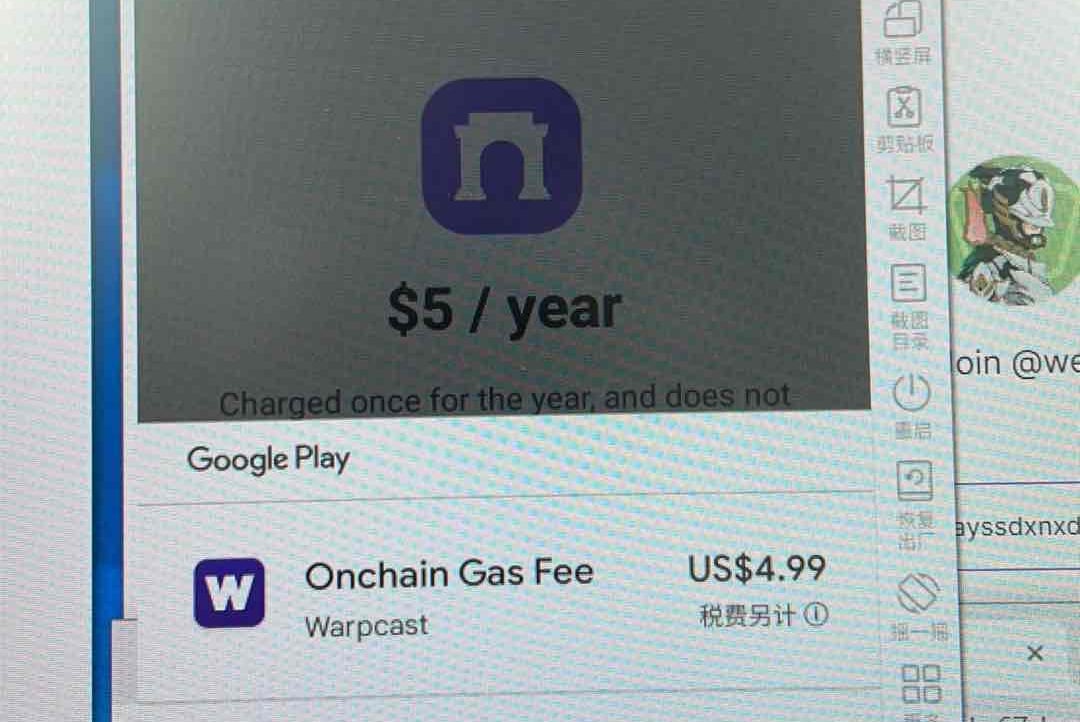
Task: Open the screenshot folder (截图目录)
Action: tap(909, 306)
